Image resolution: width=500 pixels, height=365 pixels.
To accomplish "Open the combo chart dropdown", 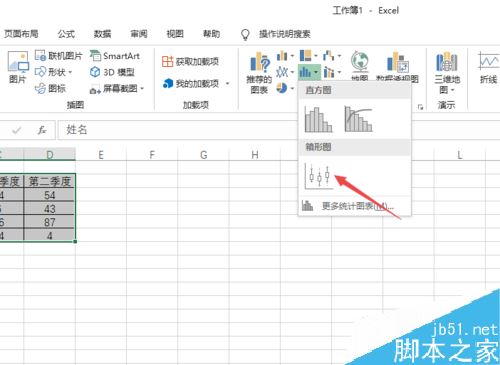I will pyautogui.click(x=332, y=72).
